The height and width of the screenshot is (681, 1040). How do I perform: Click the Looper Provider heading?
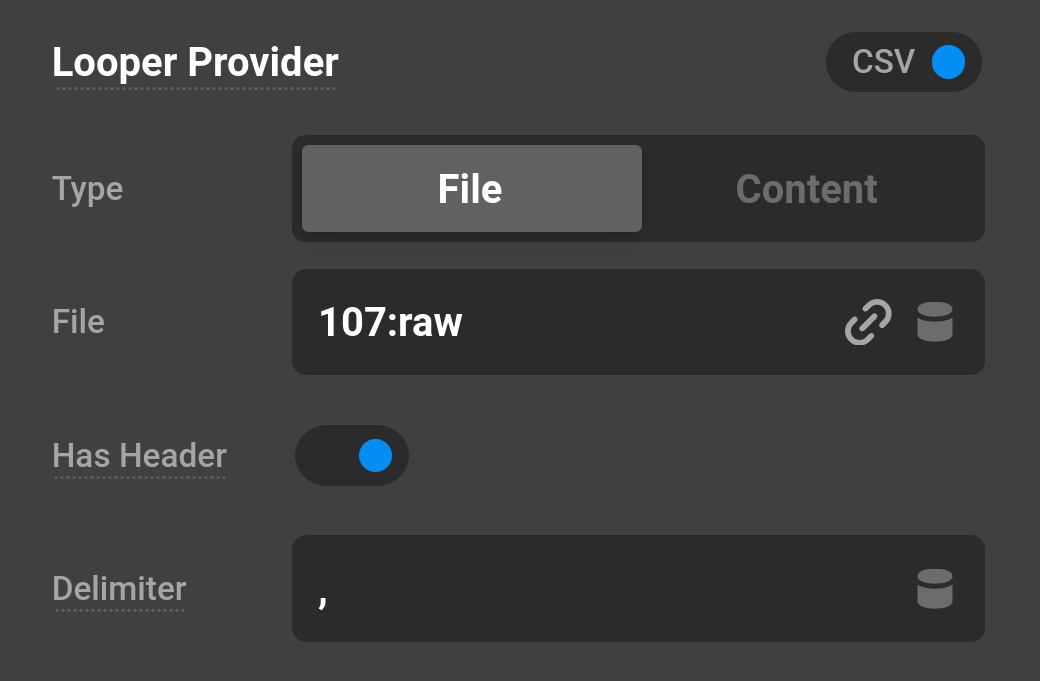point(195,62)
